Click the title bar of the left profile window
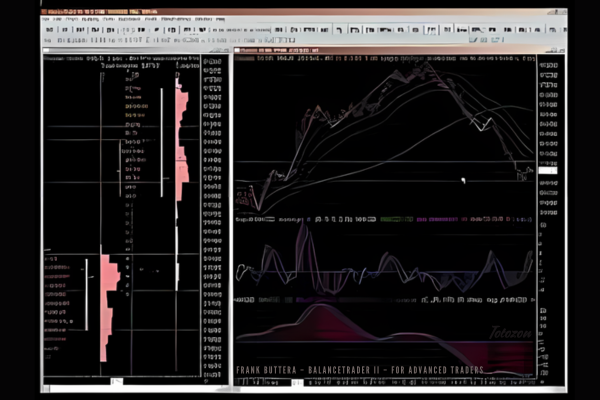The height and width of the screenshot is (400, 600). point(130,50)
